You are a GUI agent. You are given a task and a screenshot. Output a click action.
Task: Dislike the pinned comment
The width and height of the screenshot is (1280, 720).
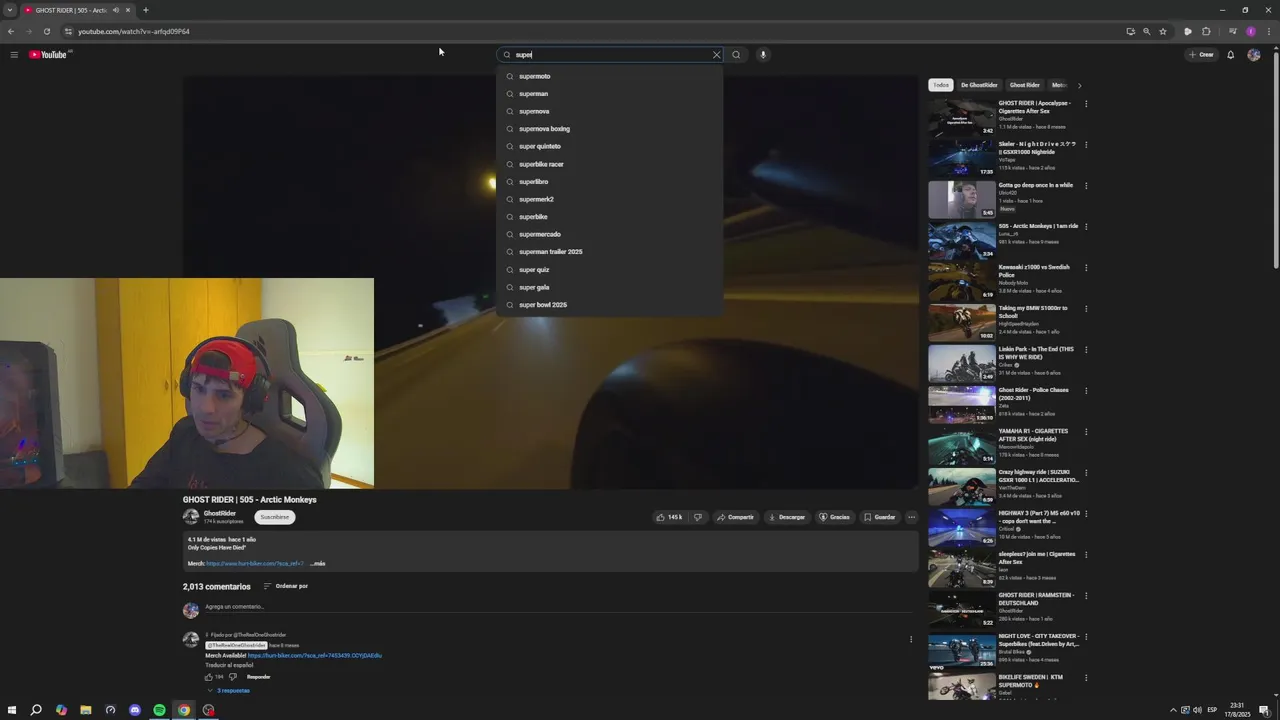(233, 677)
